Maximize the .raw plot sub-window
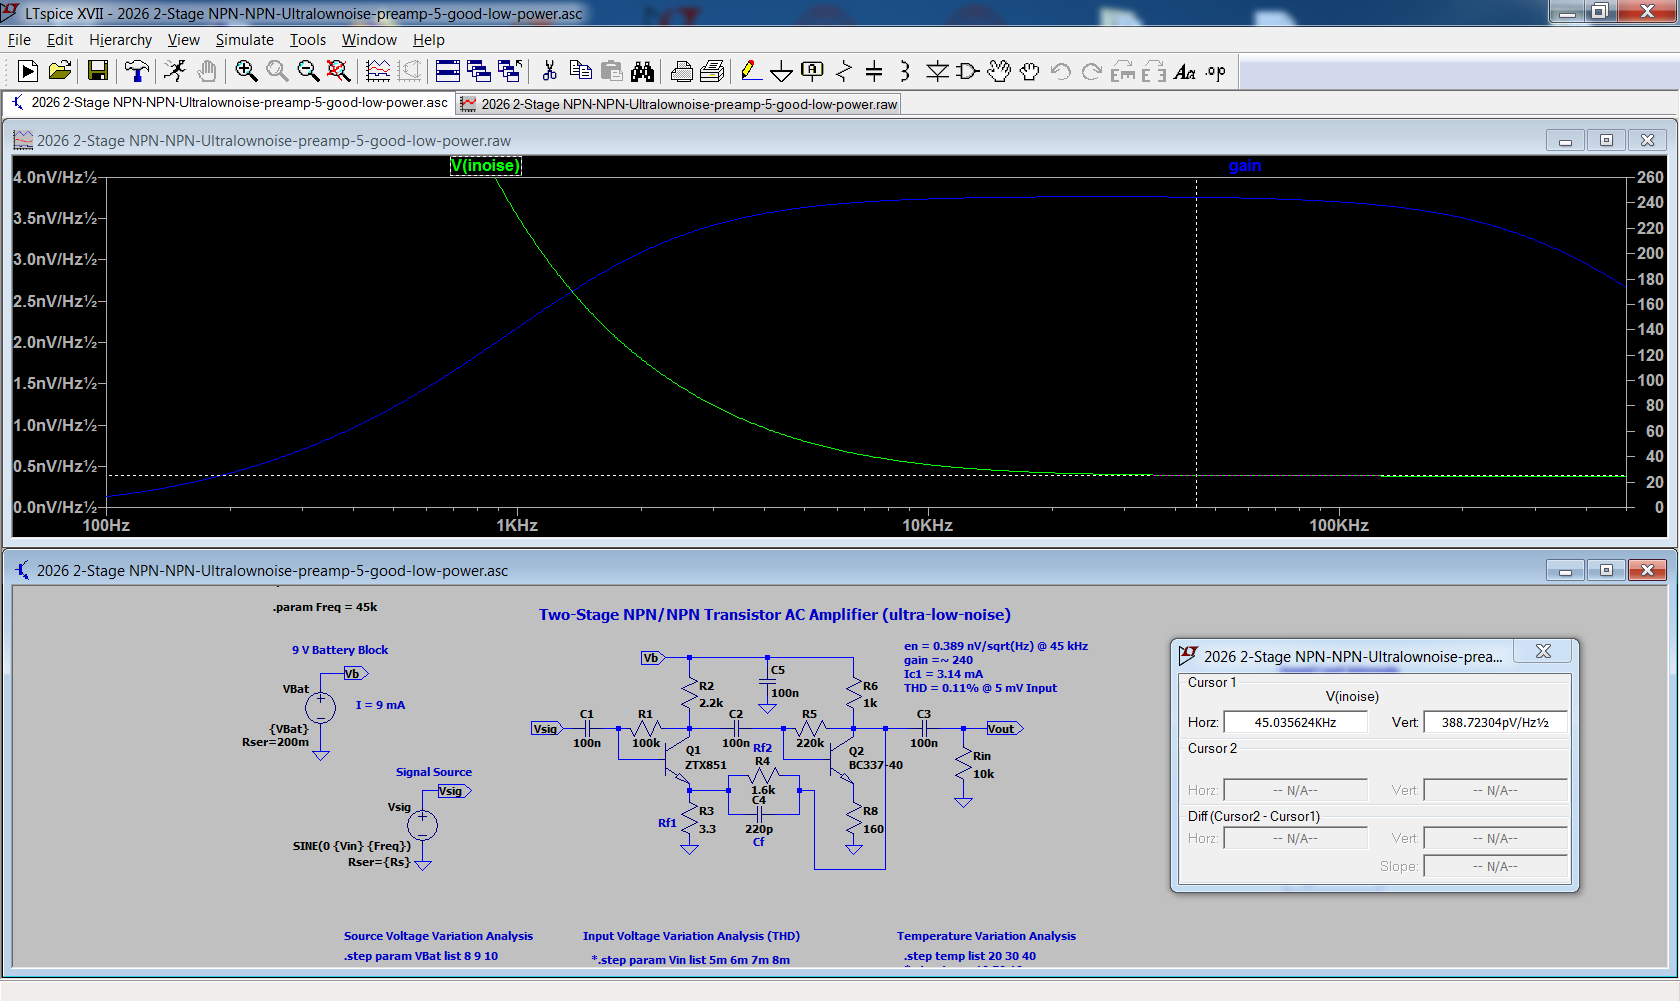This screenshot has height=1002, width=1680. click(x=1606, y=140)
